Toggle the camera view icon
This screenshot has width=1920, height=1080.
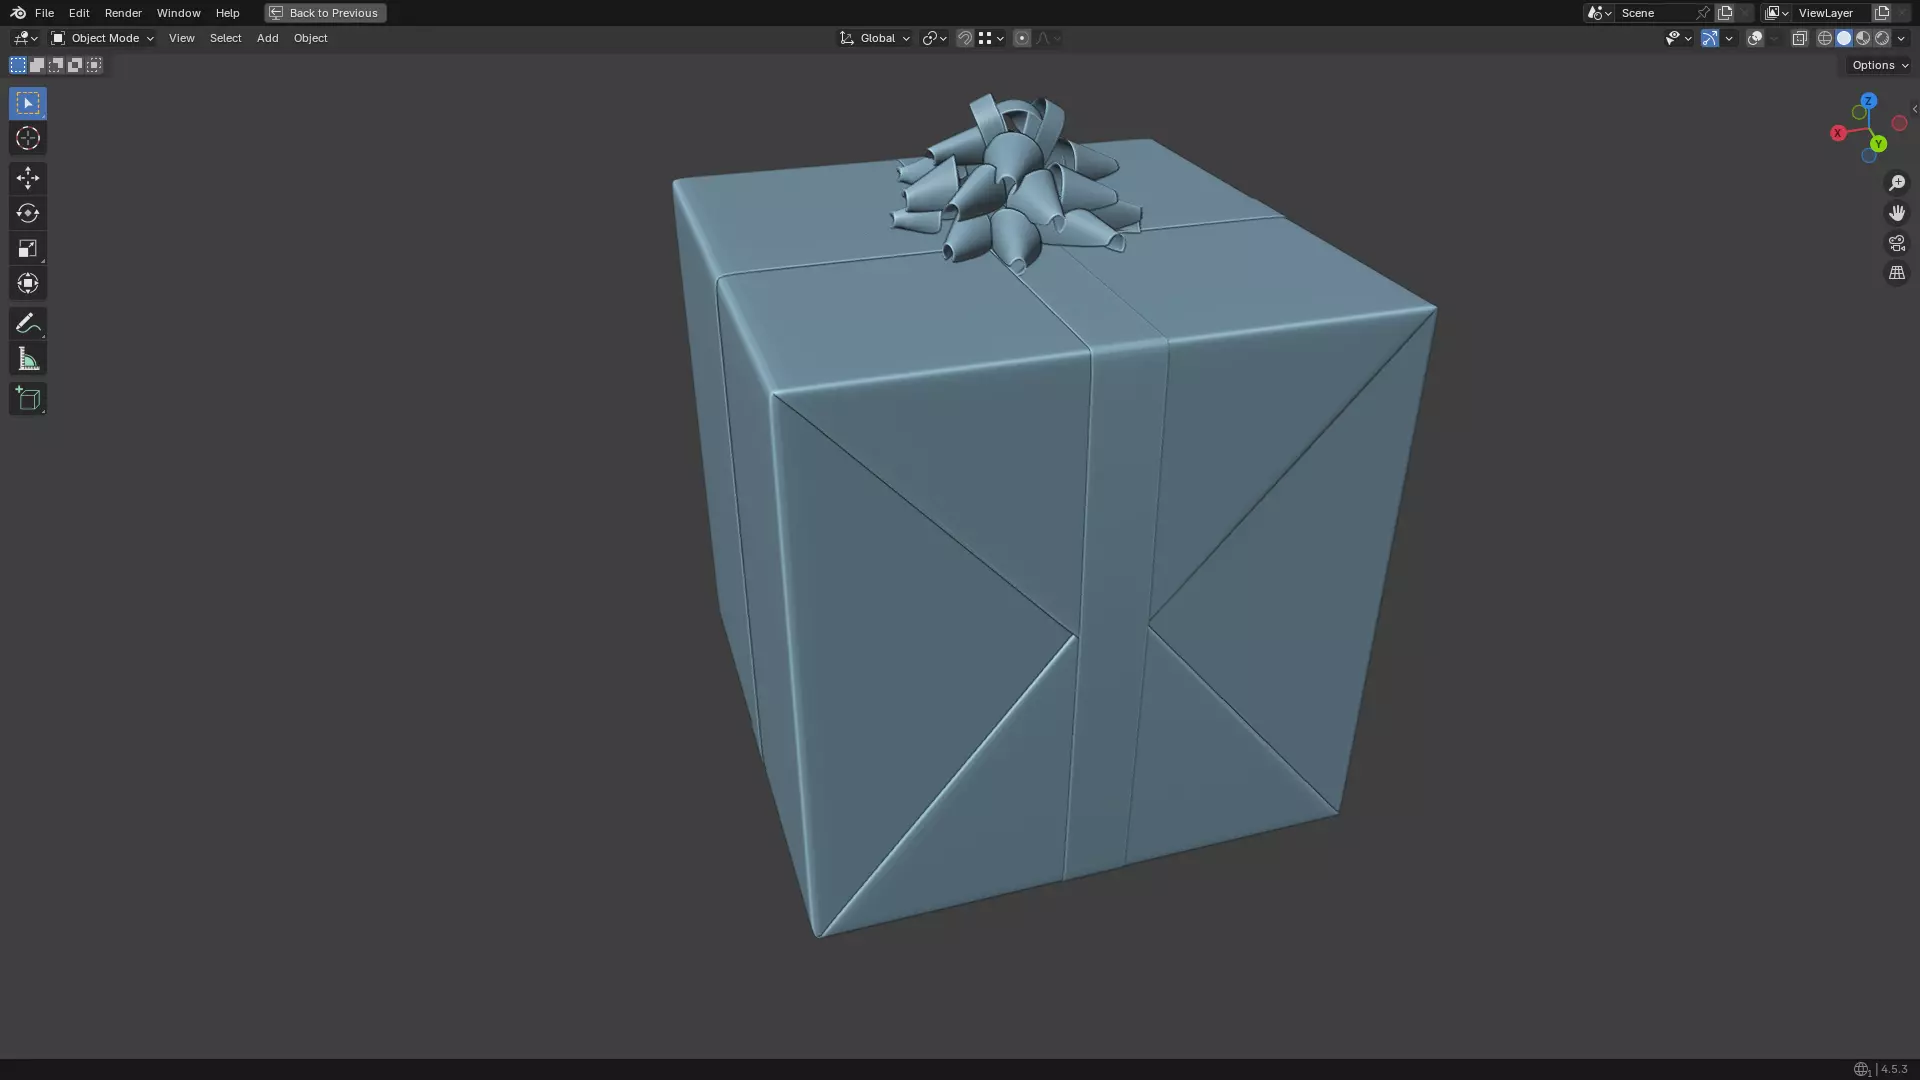1896,243
